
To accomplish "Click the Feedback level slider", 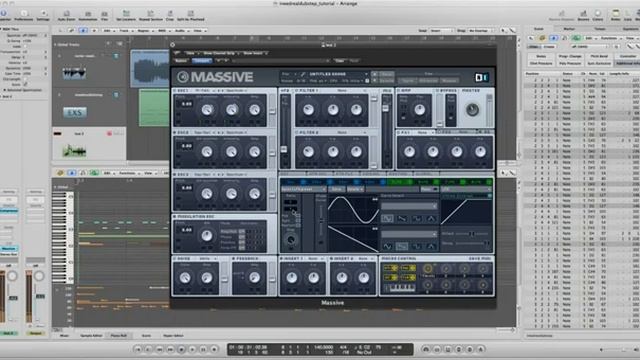I will [272, 279].
